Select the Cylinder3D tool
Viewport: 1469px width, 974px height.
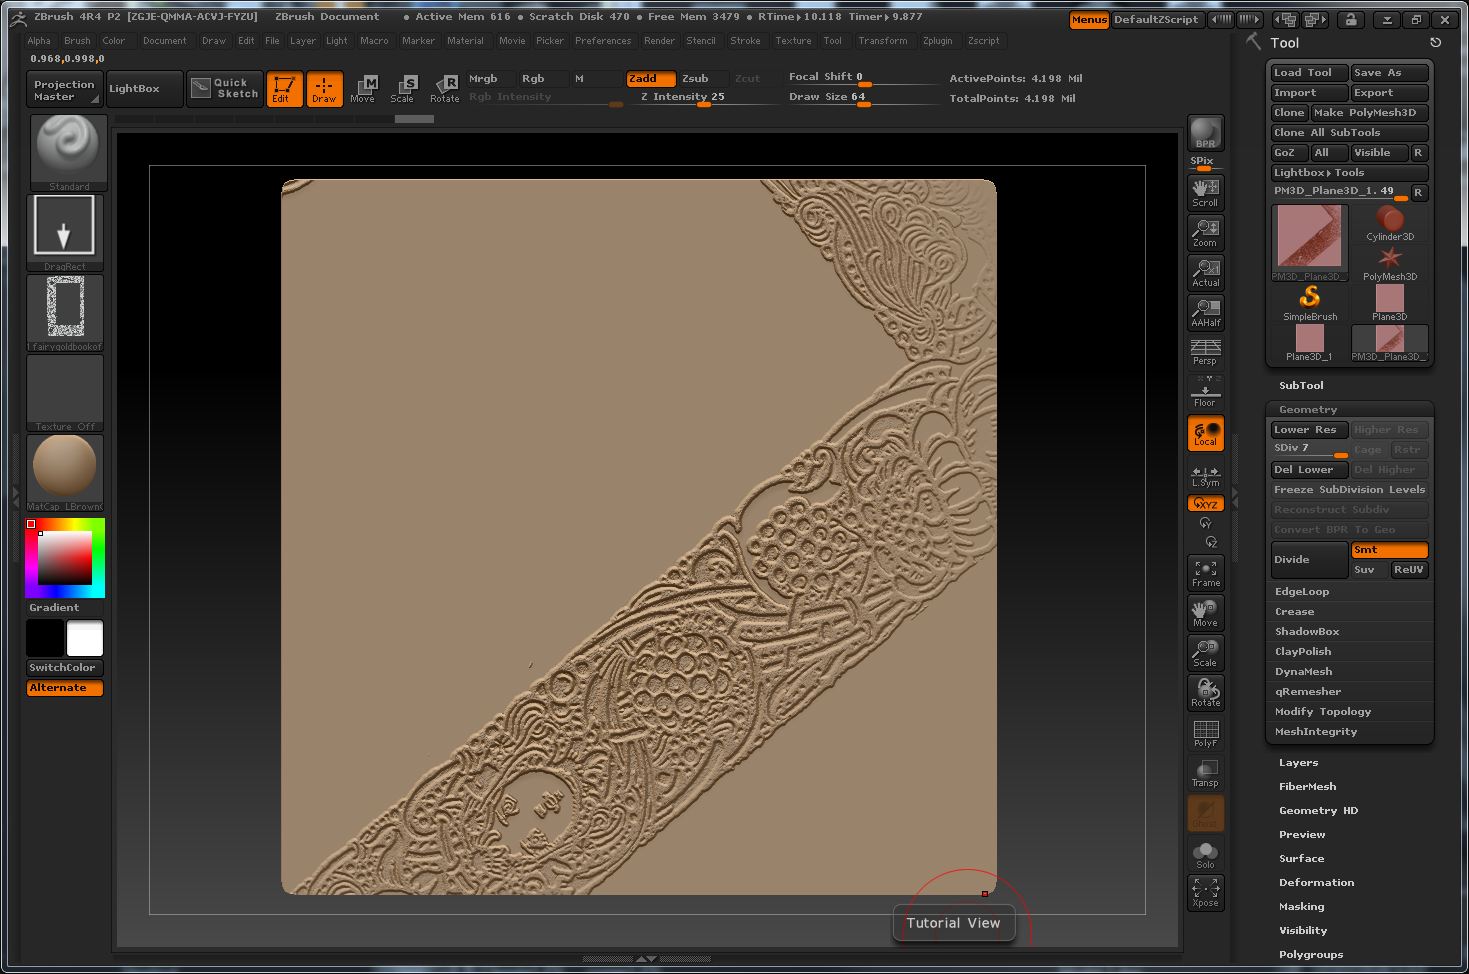pyautogui.click(x=1389, y=222)
